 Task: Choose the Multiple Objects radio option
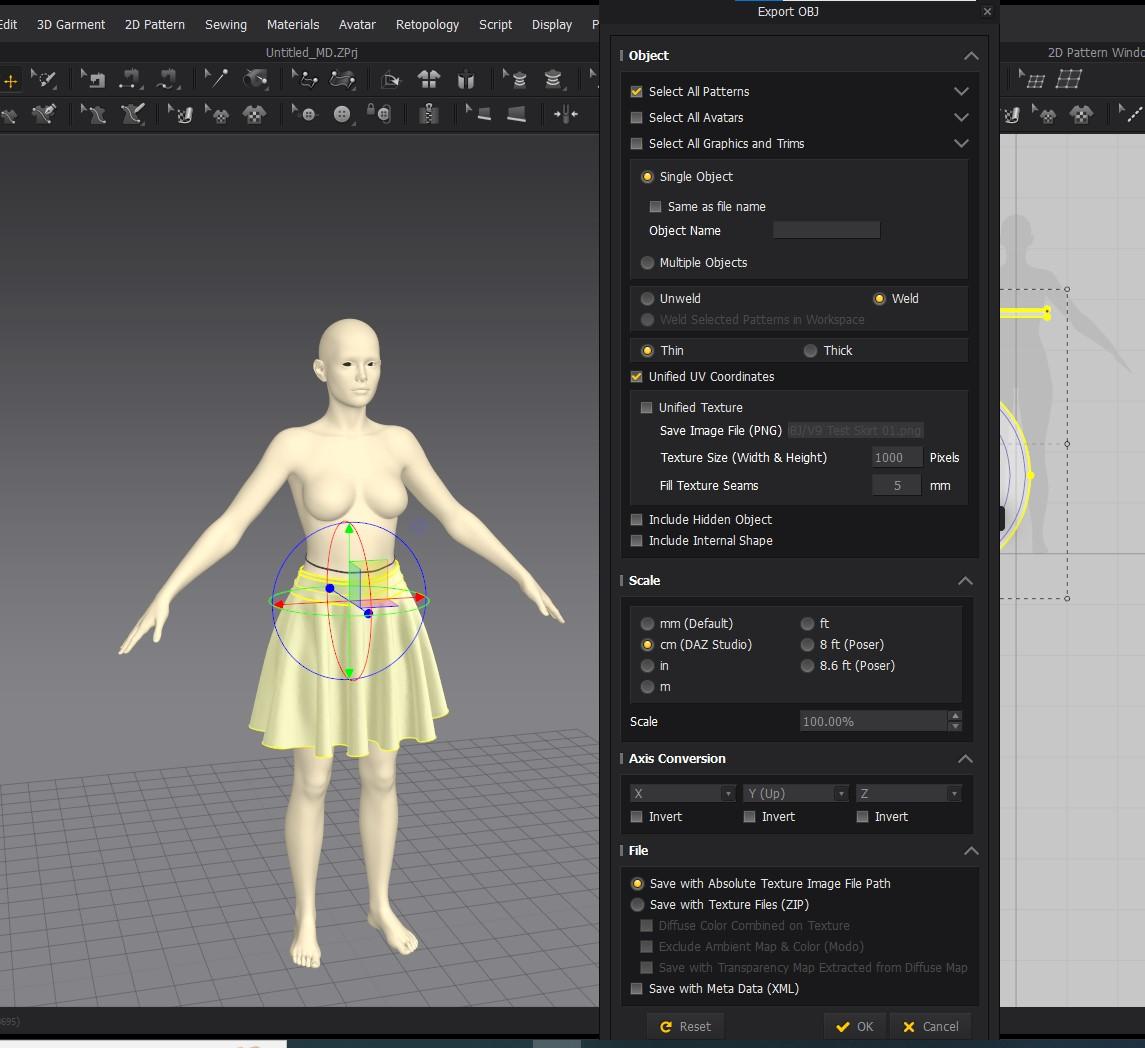click(647, 262)
